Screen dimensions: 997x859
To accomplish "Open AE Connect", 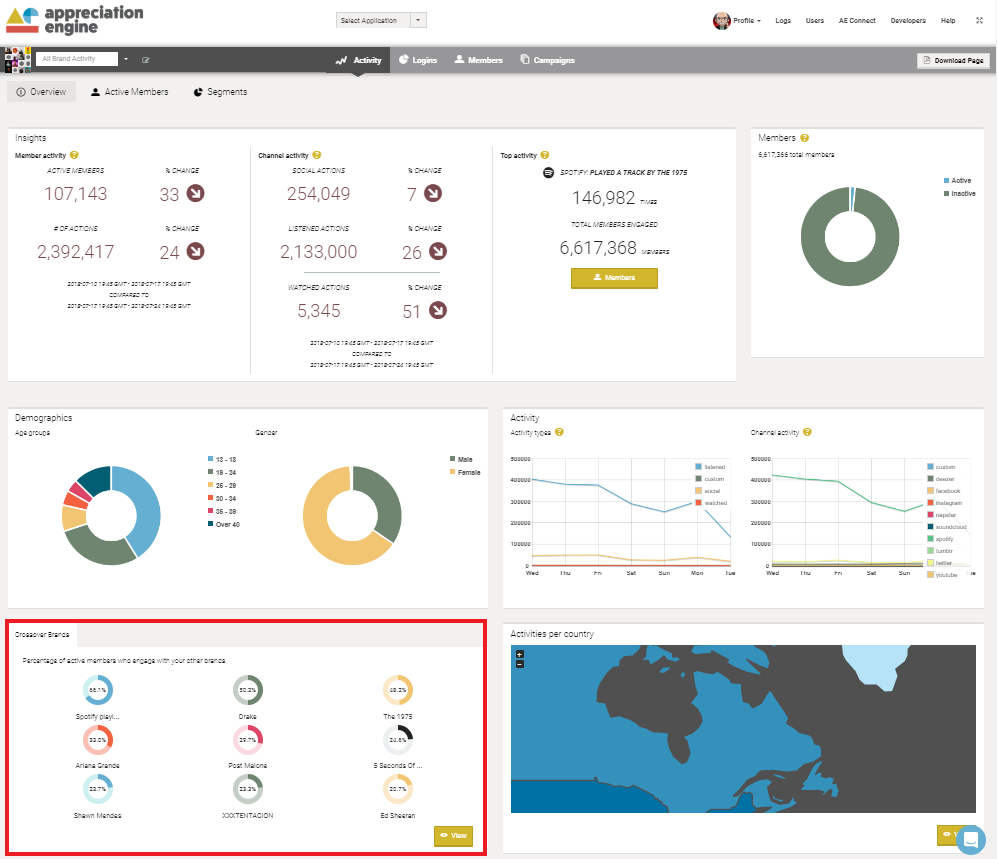I will (856, 21).
